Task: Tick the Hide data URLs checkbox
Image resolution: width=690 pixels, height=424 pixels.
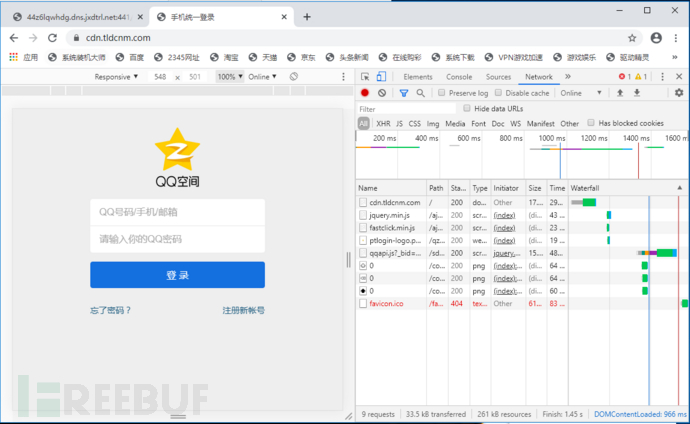Action: 467,109
